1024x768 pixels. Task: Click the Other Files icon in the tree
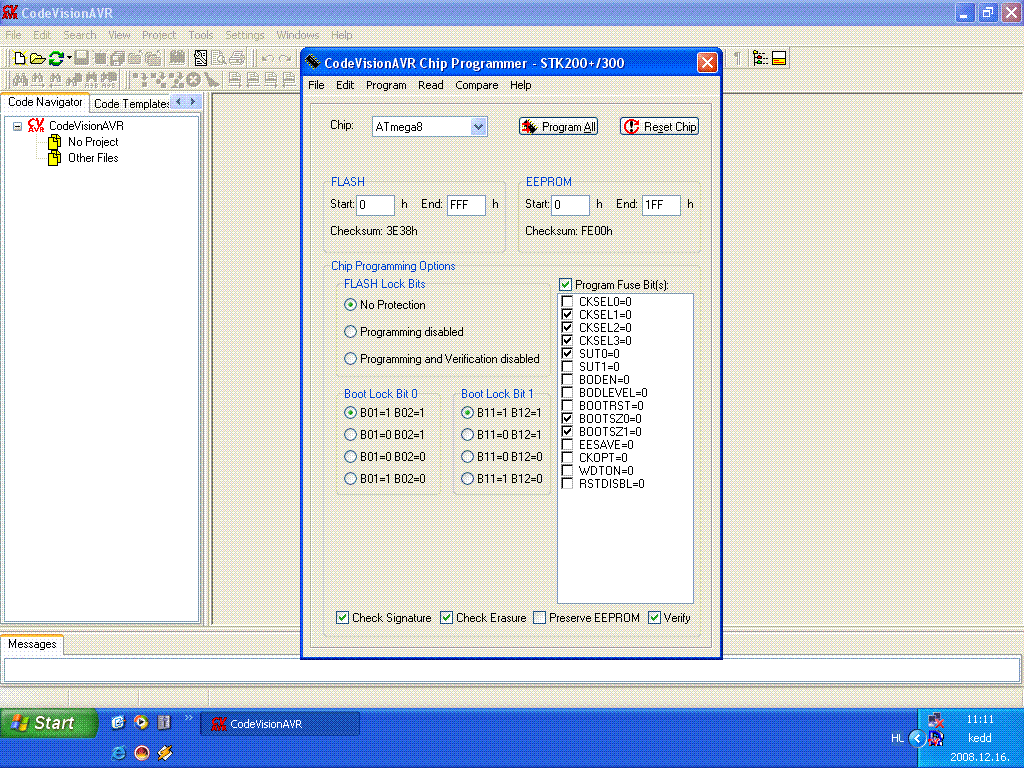tap(55, 158)
